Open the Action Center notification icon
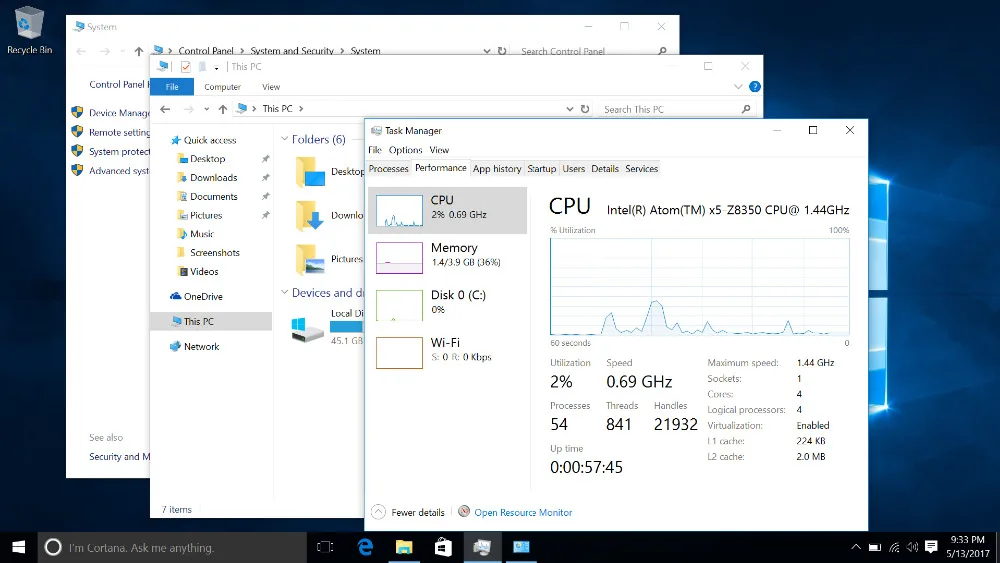Viewport: 1000px width, 563px height. pyautogui.click(x=931, y=547)
